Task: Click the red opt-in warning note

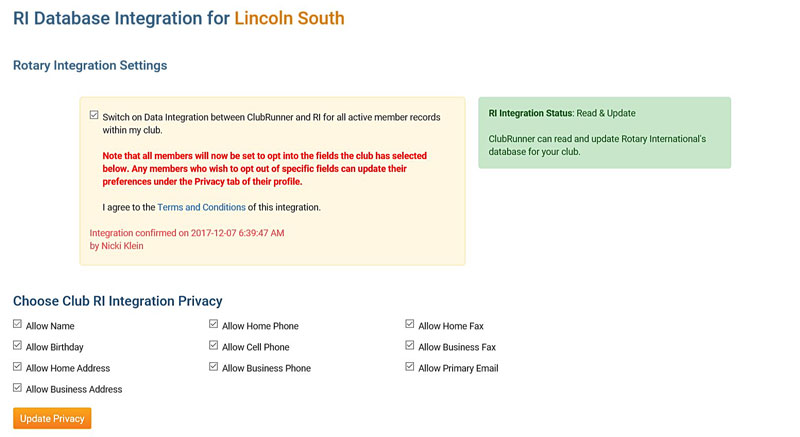Action: click(x=272, y=169)
